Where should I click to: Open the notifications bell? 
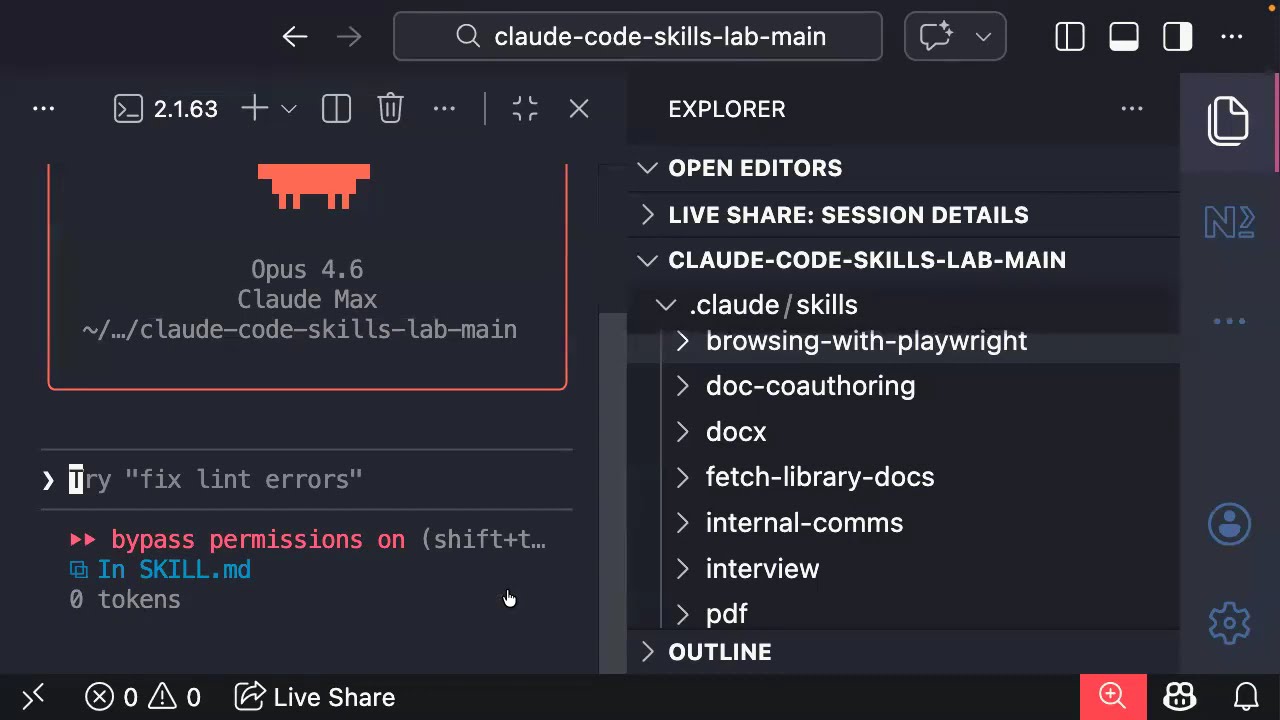[x=1246, y=696]
